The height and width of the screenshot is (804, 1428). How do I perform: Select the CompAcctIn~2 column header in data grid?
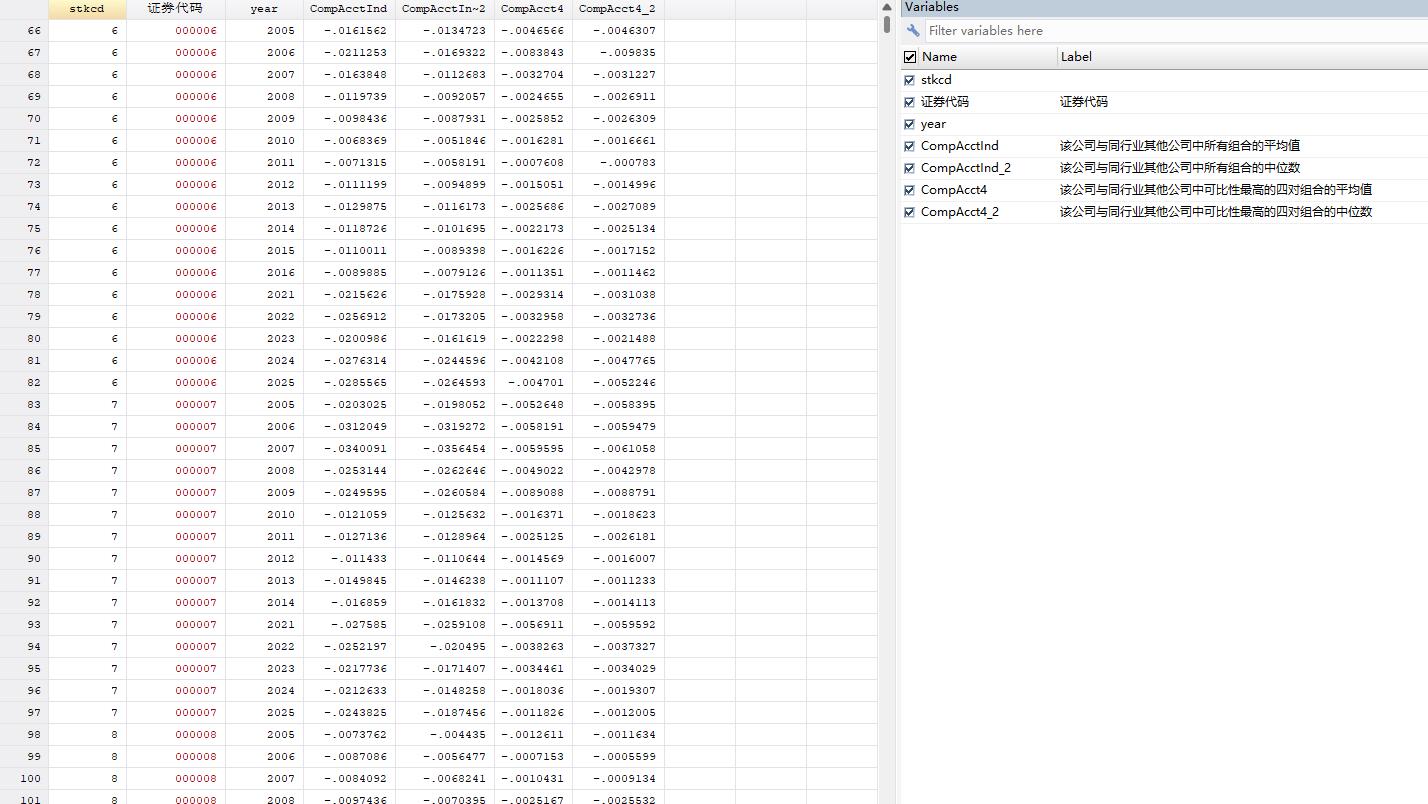(x=445, y=9)
